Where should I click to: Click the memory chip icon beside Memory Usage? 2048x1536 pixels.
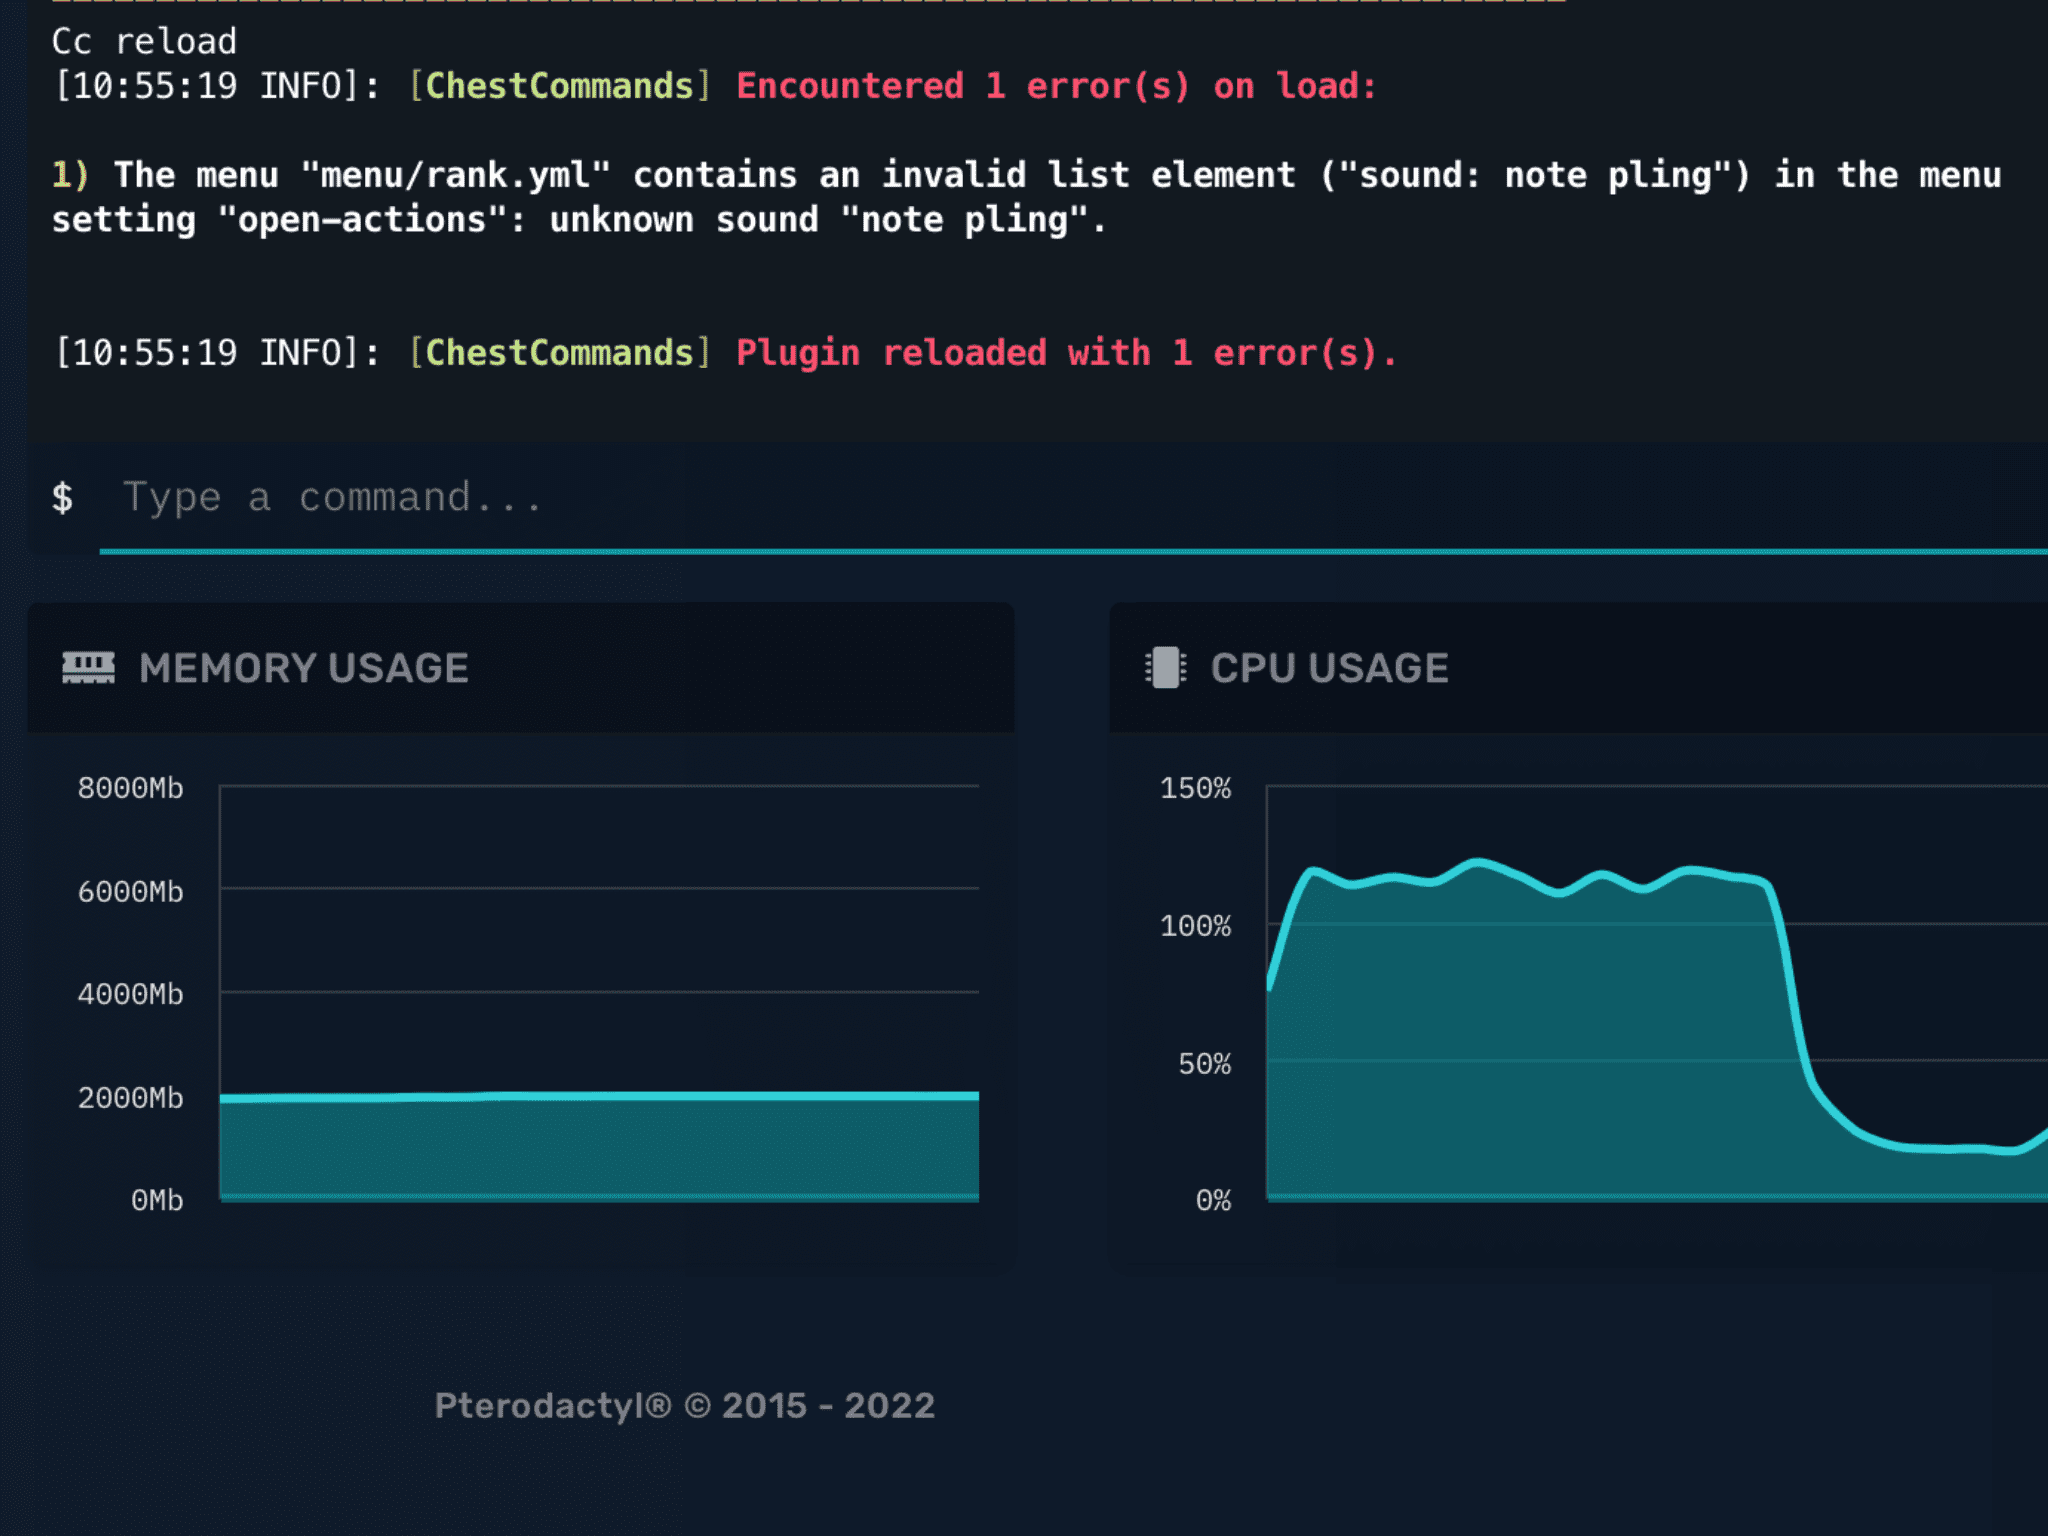pos(88,668)
